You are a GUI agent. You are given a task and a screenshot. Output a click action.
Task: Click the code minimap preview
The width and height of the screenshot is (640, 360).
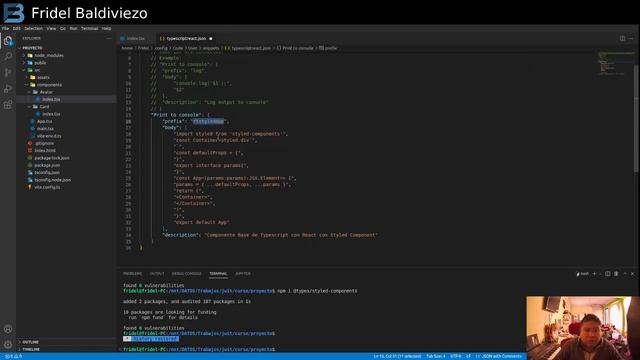(616, 63)
